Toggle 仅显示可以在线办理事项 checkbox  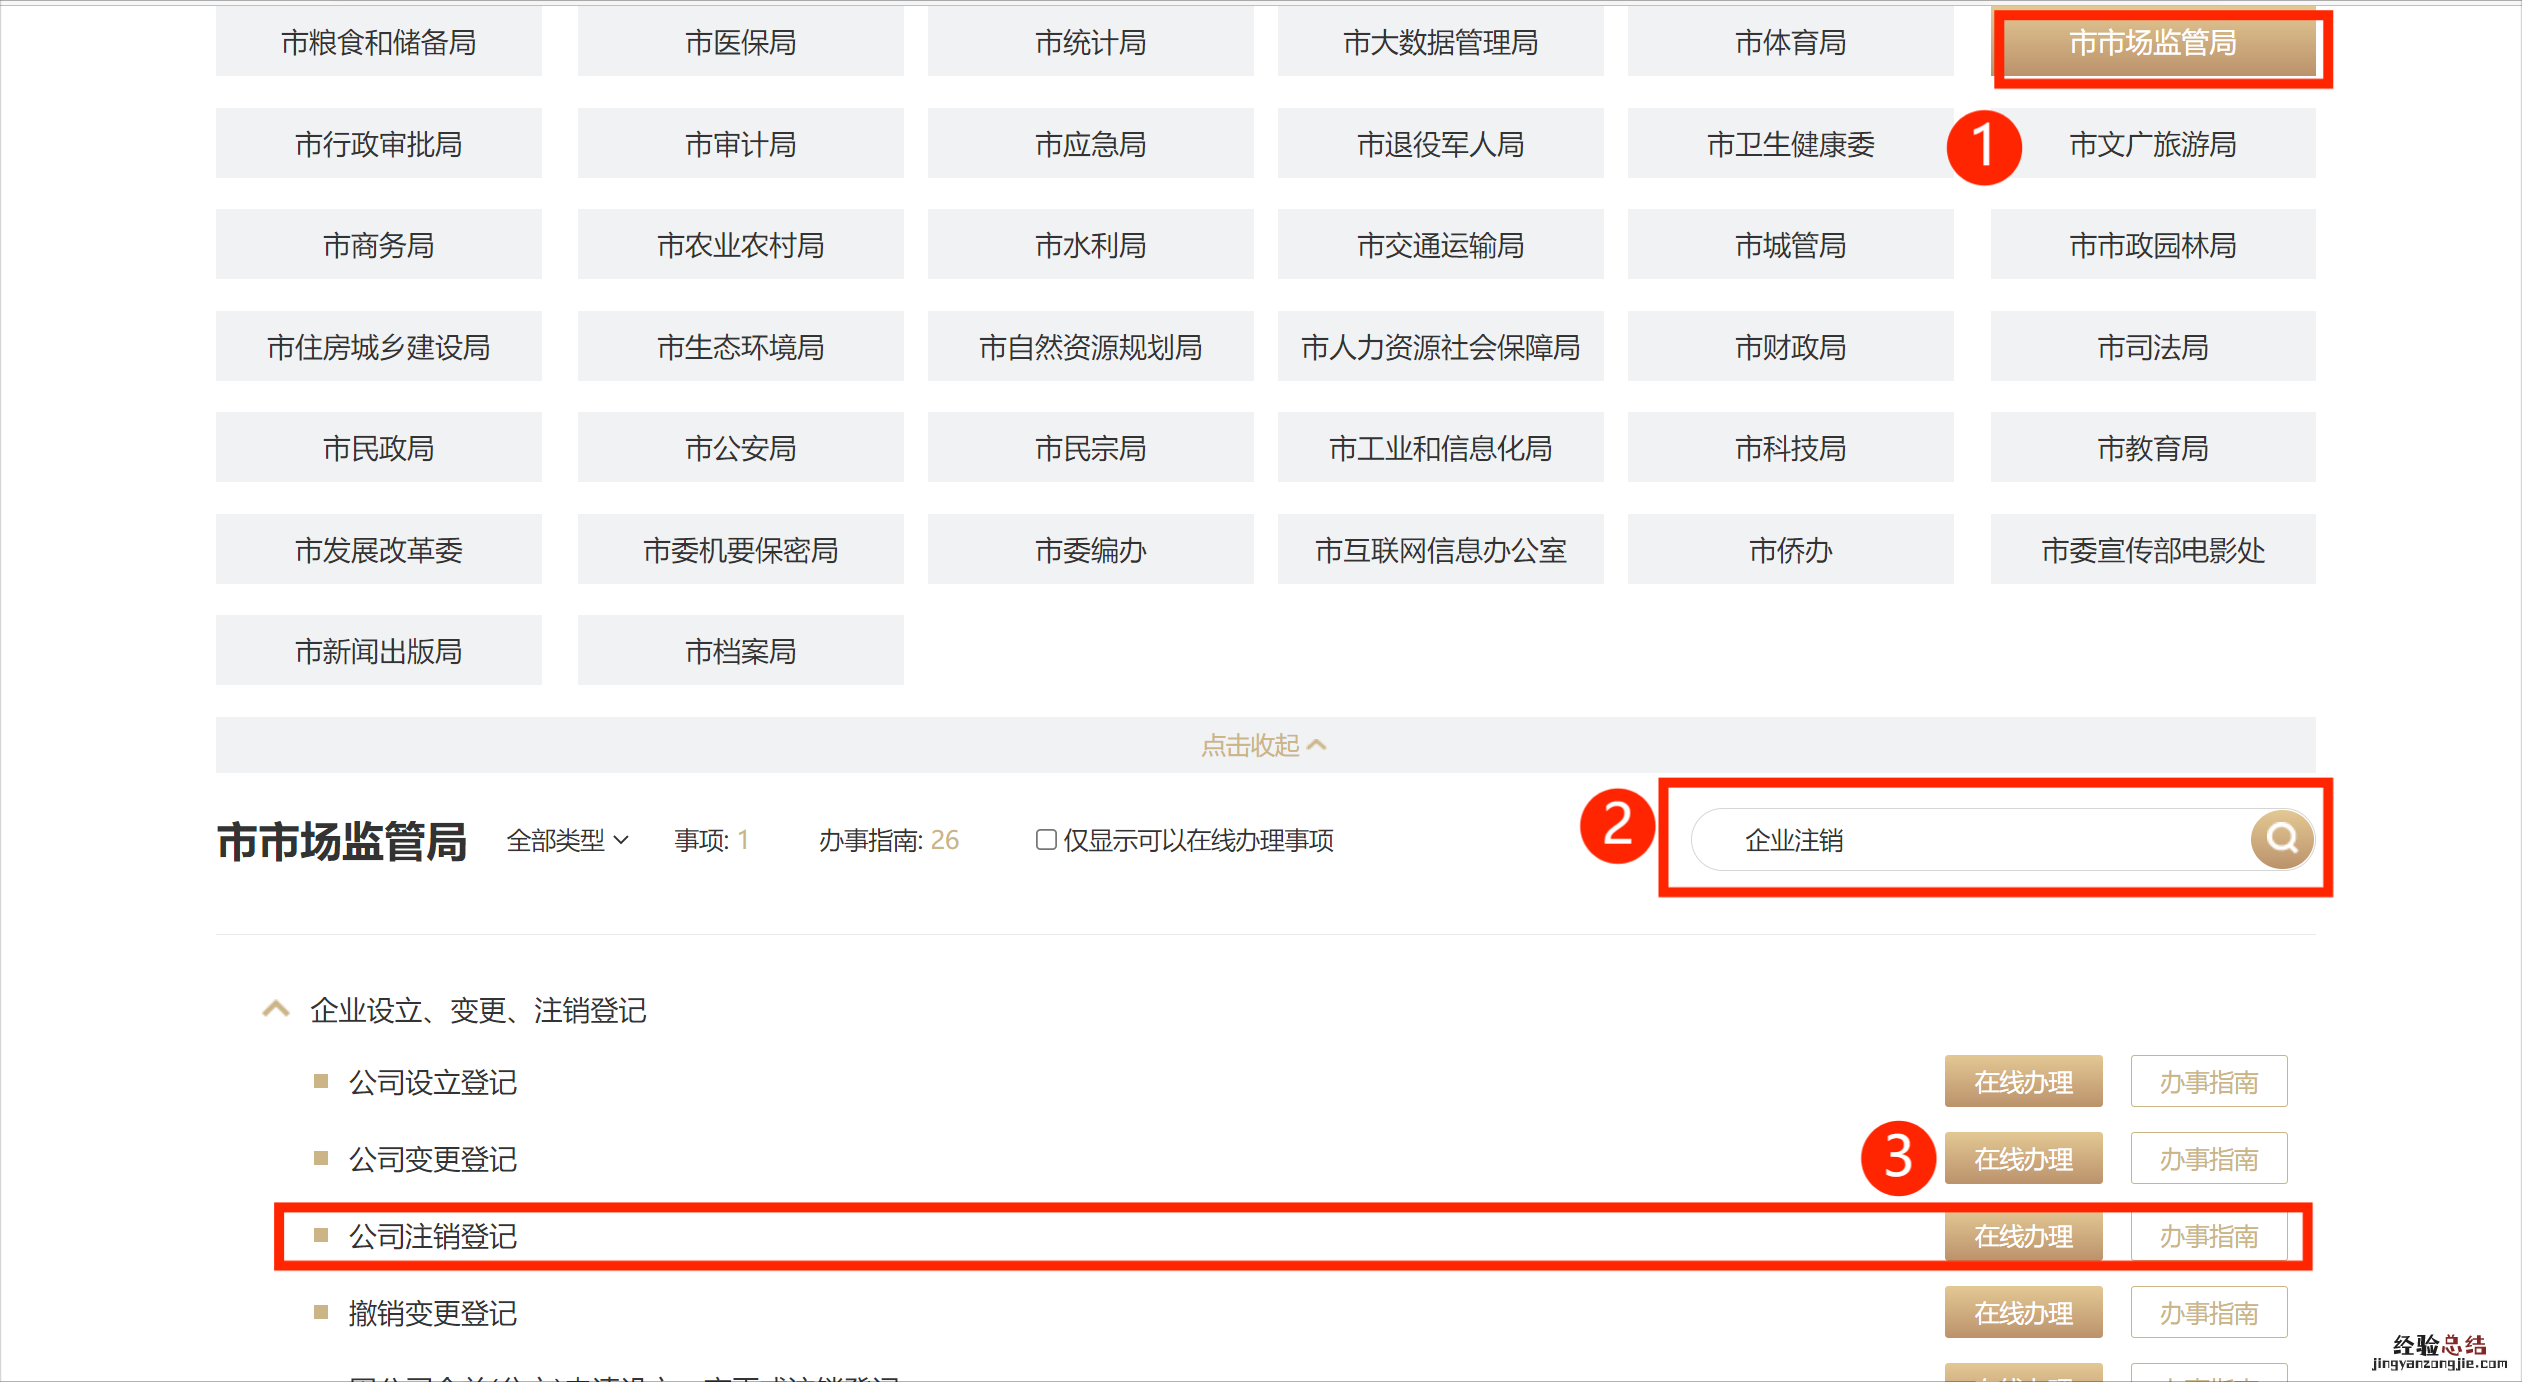(x=1046, y=840)
